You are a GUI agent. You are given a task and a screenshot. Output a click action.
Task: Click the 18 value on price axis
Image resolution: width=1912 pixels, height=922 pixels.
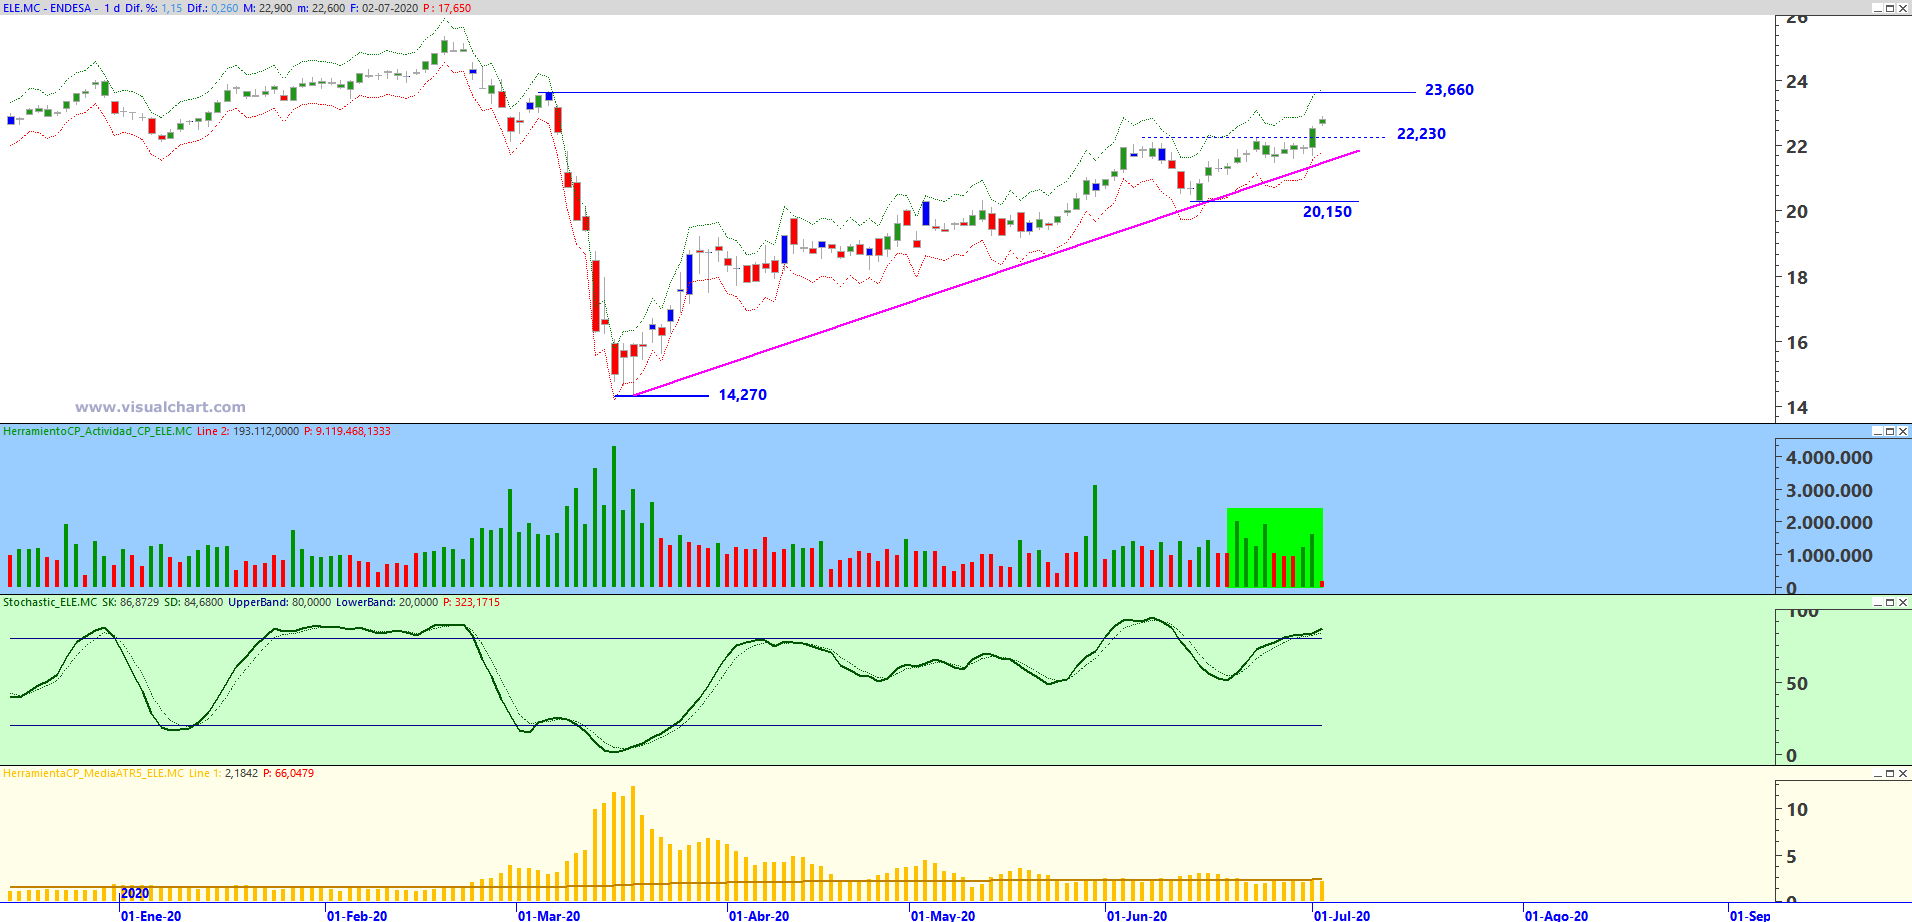1797,278
